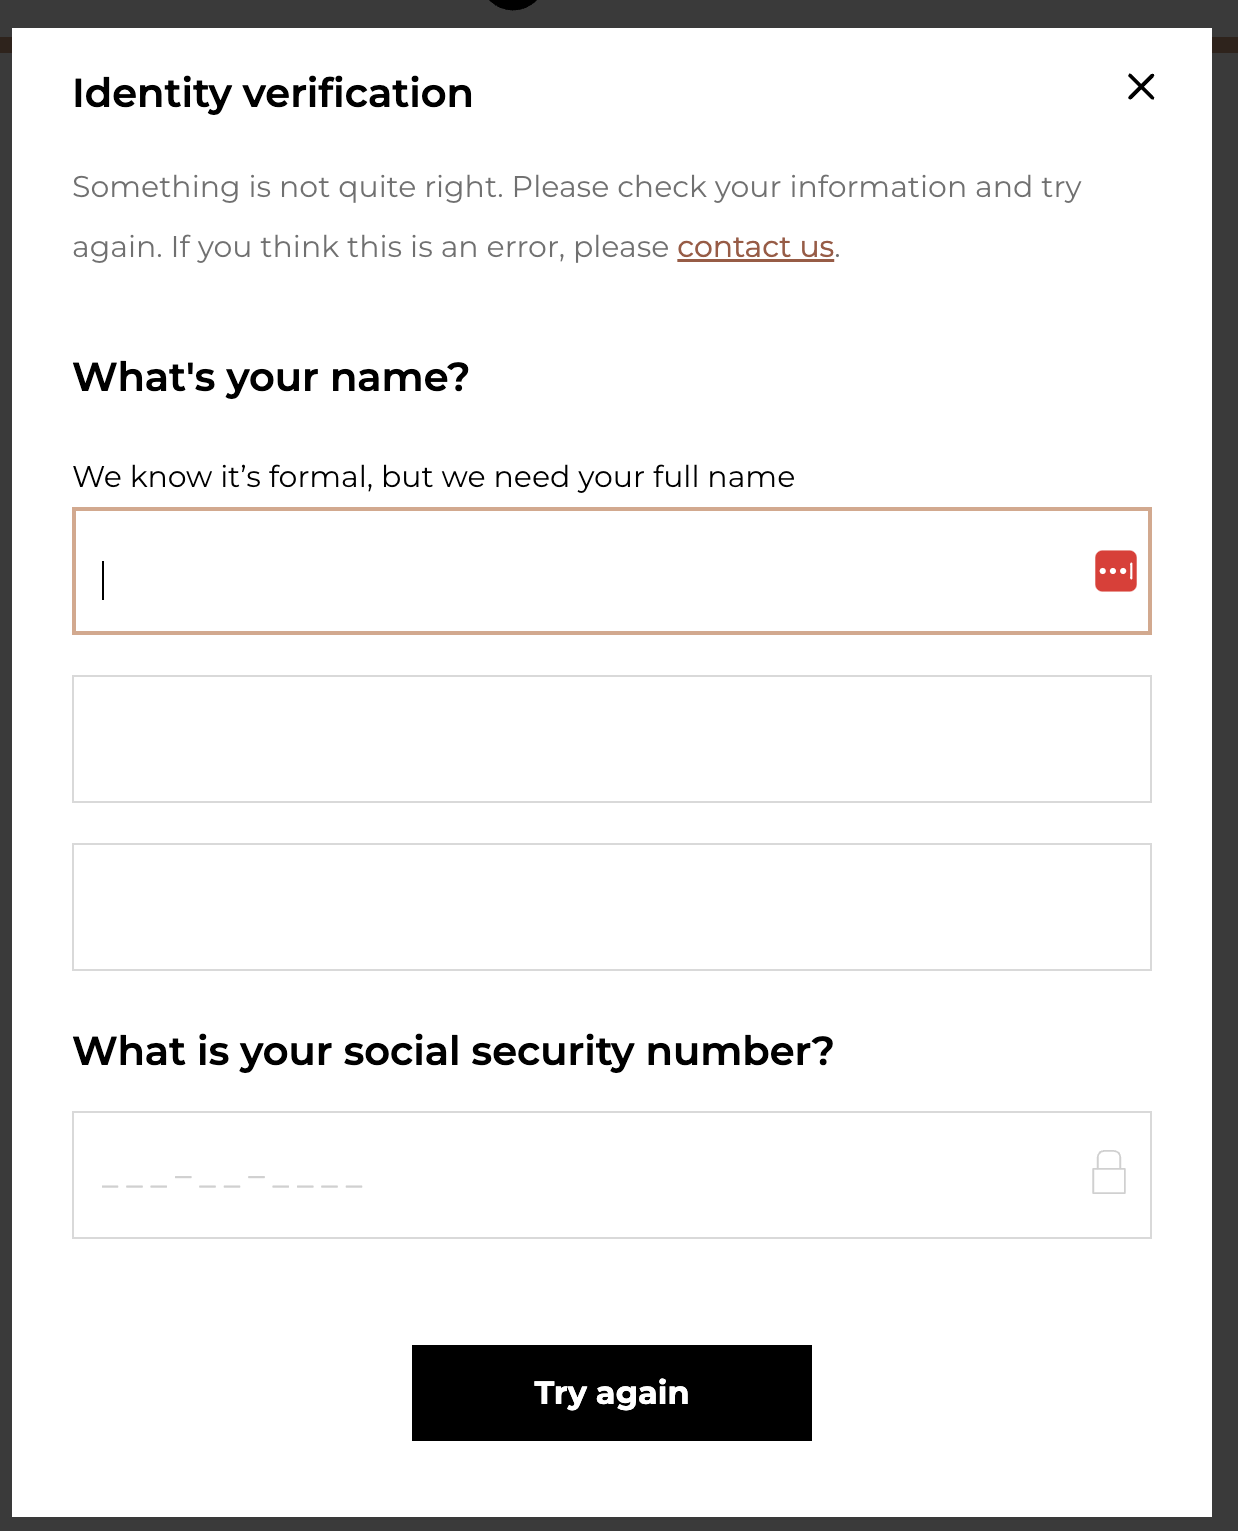Click the social security number question heading
Image resolution: width=1238 pixels, height=1531 pixels.
pyautogui.click(x=453, y=1051)
